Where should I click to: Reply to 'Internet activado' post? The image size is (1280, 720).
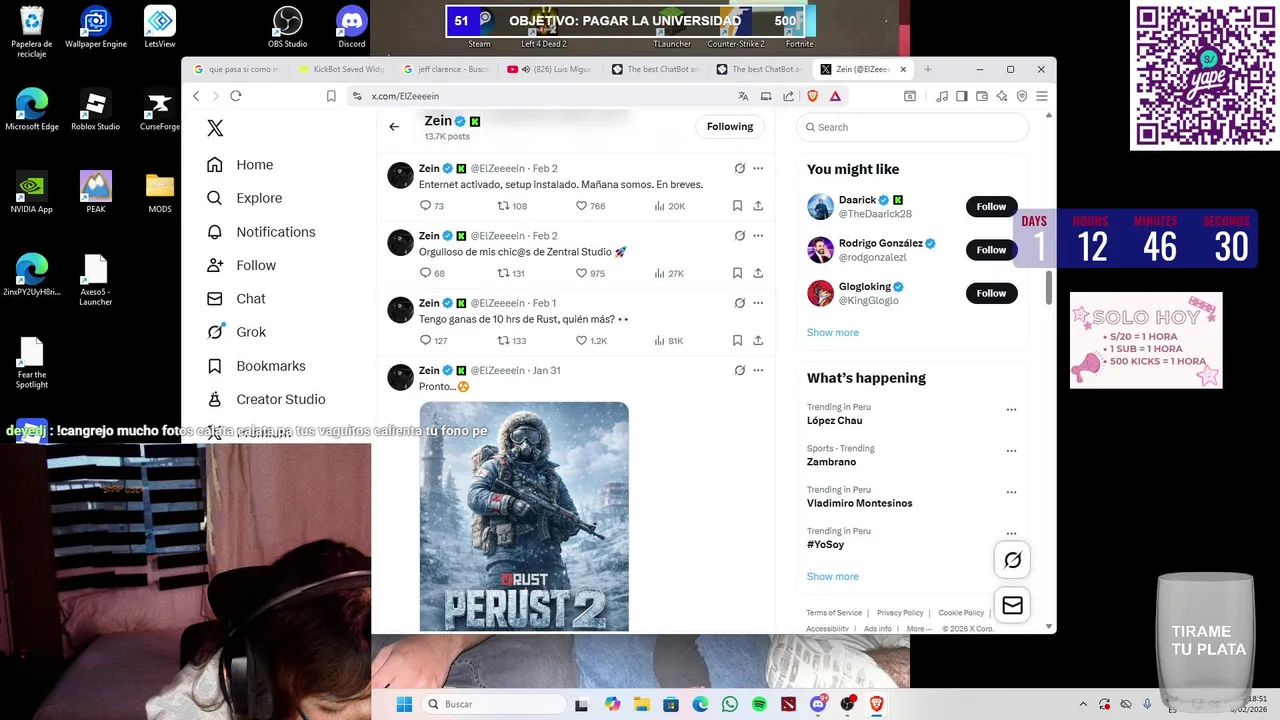pyautogui.click(x=431, y=206)
